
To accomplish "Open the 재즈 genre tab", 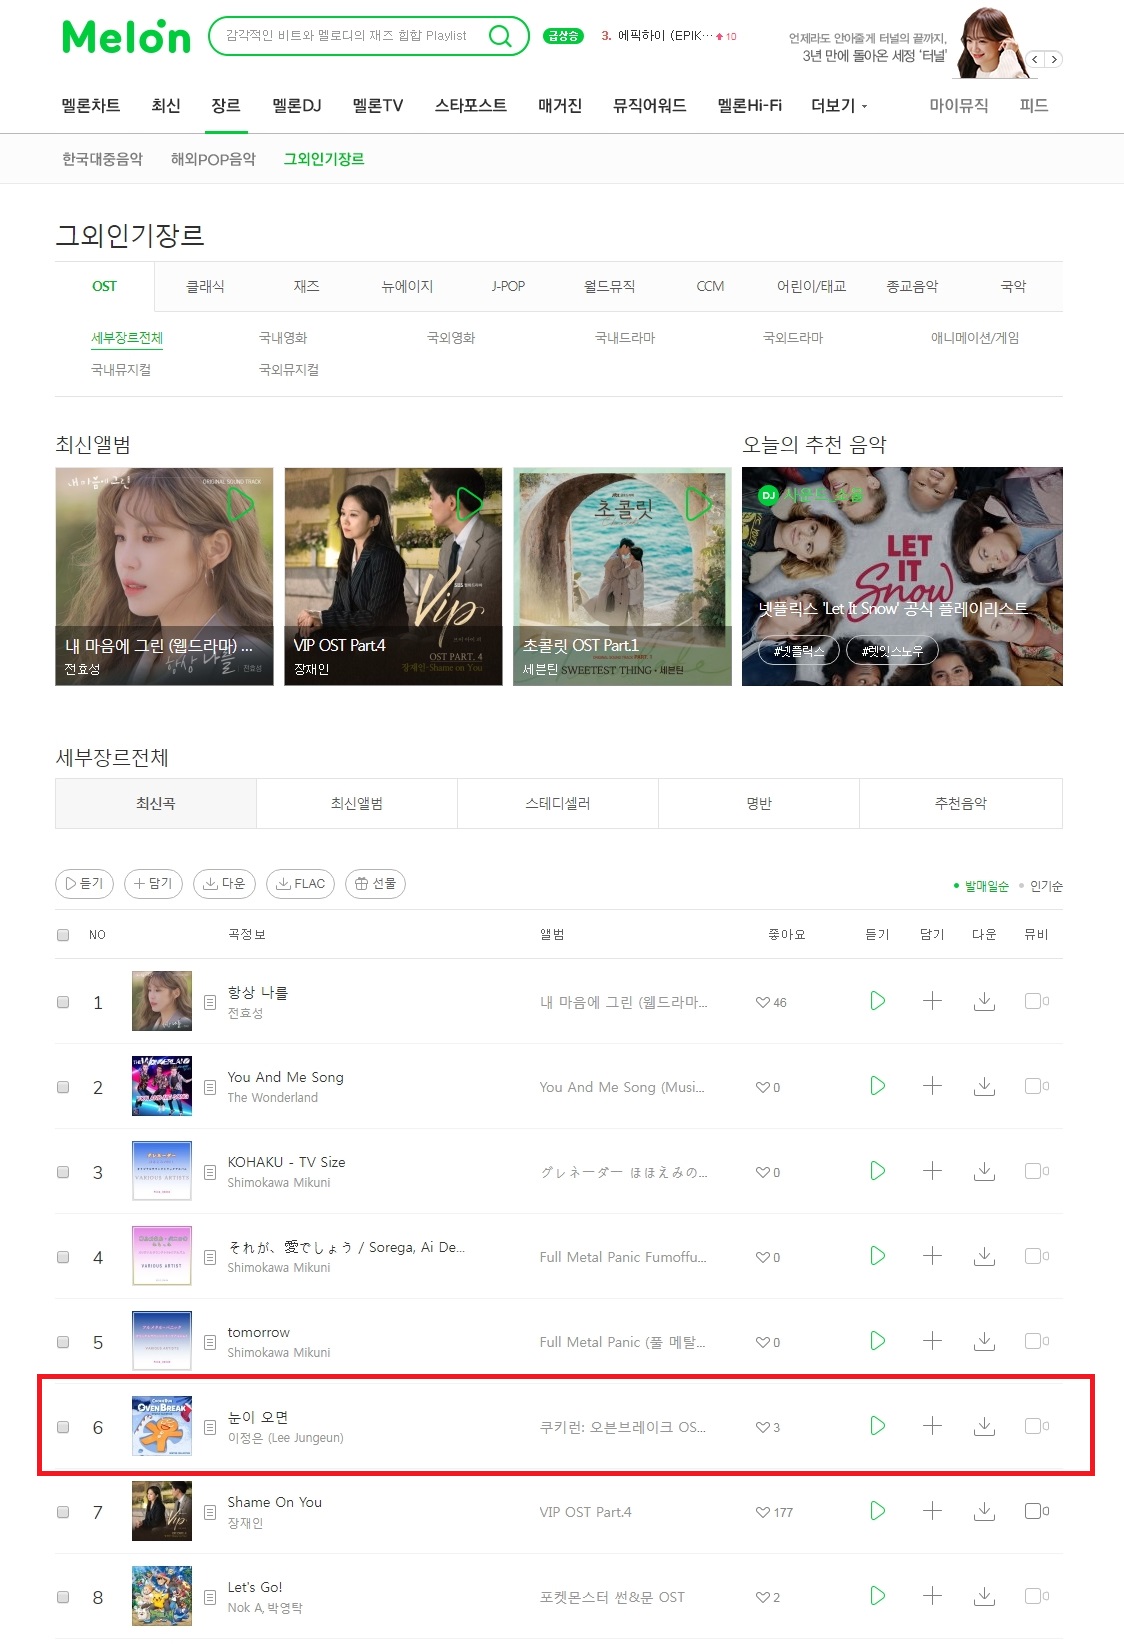I will [x=307, y=287].
